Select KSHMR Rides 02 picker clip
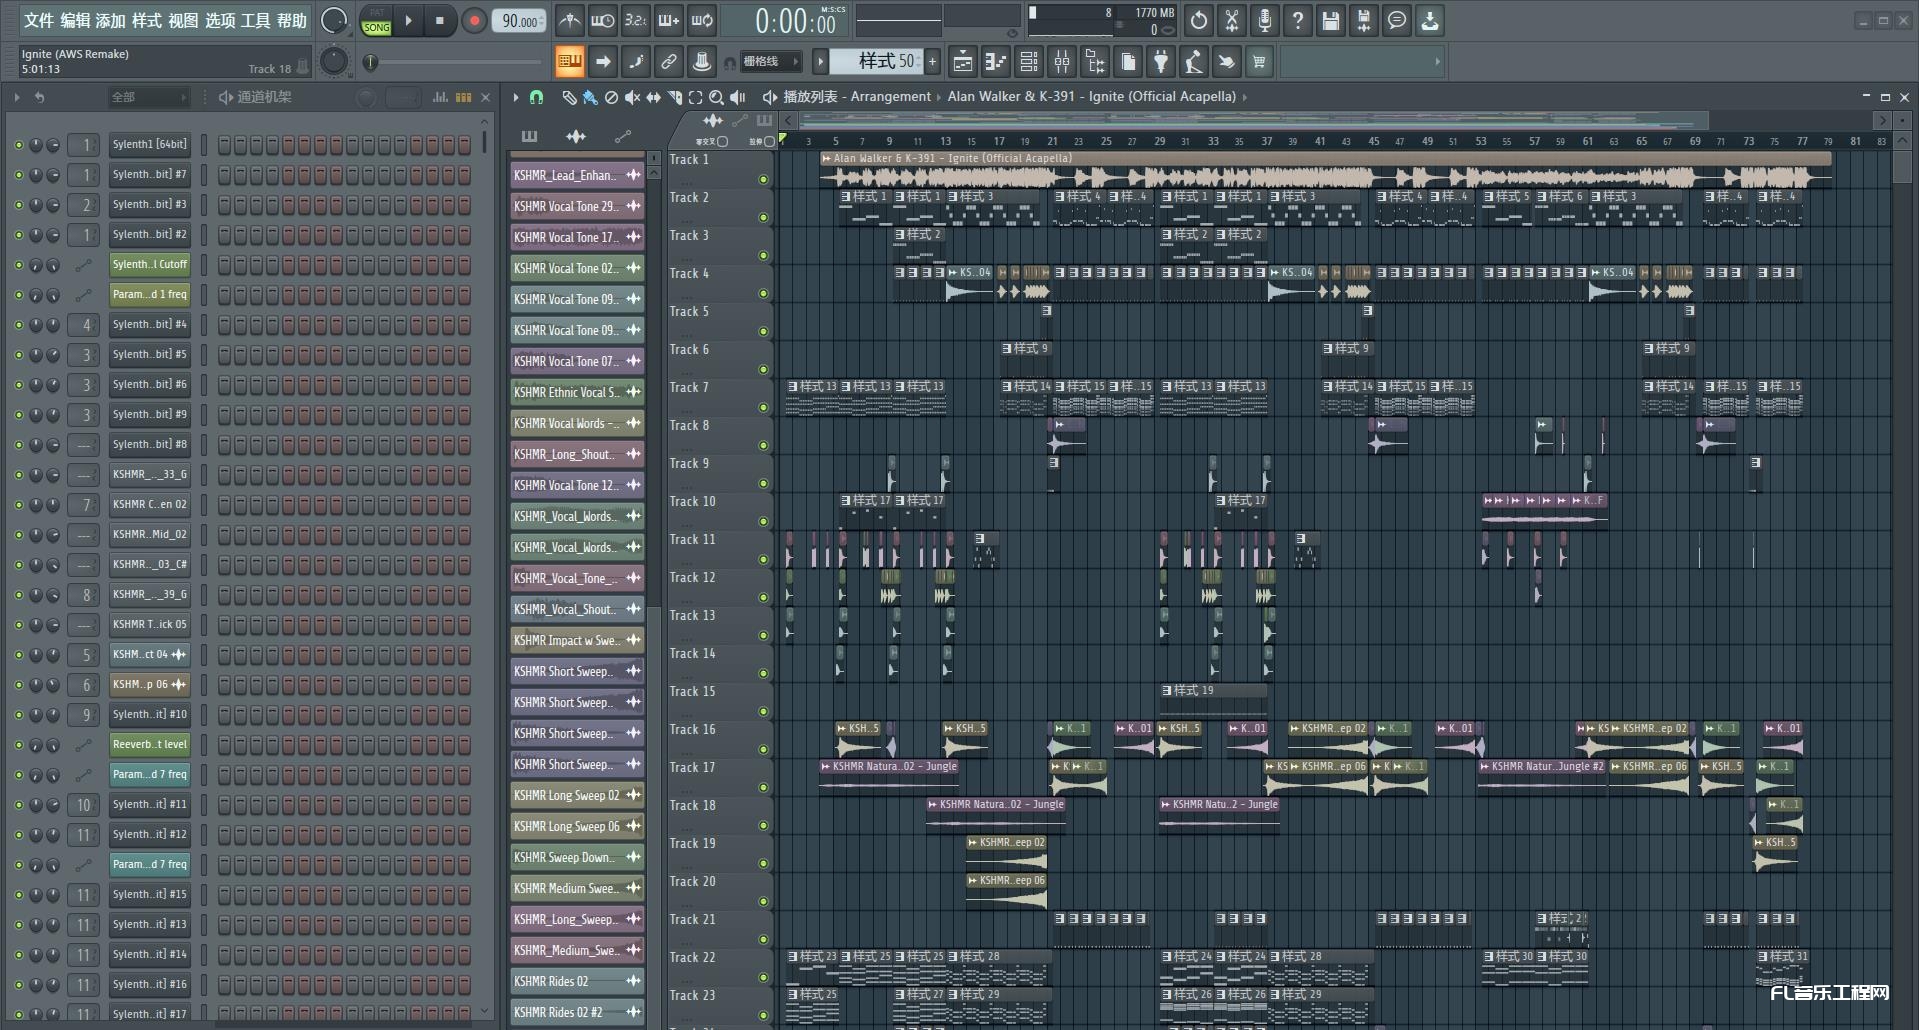1919x1030 pixels. point(577,981)
